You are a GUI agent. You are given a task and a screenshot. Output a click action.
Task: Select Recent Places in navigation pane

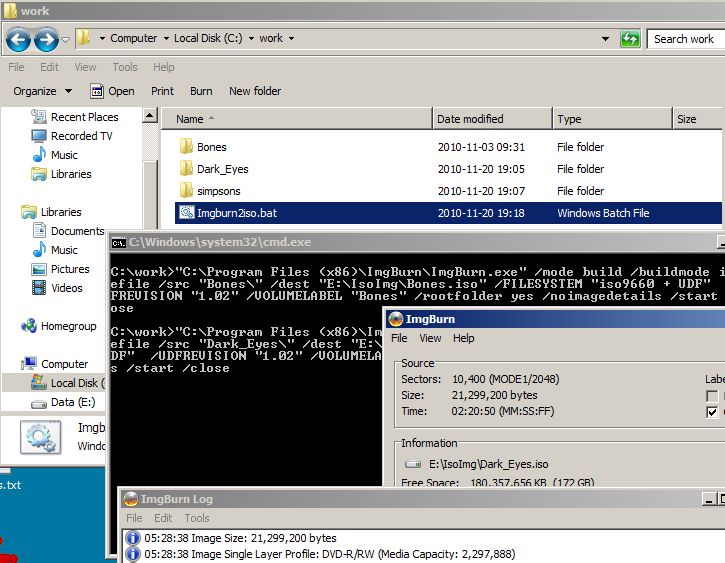[85, 117]
